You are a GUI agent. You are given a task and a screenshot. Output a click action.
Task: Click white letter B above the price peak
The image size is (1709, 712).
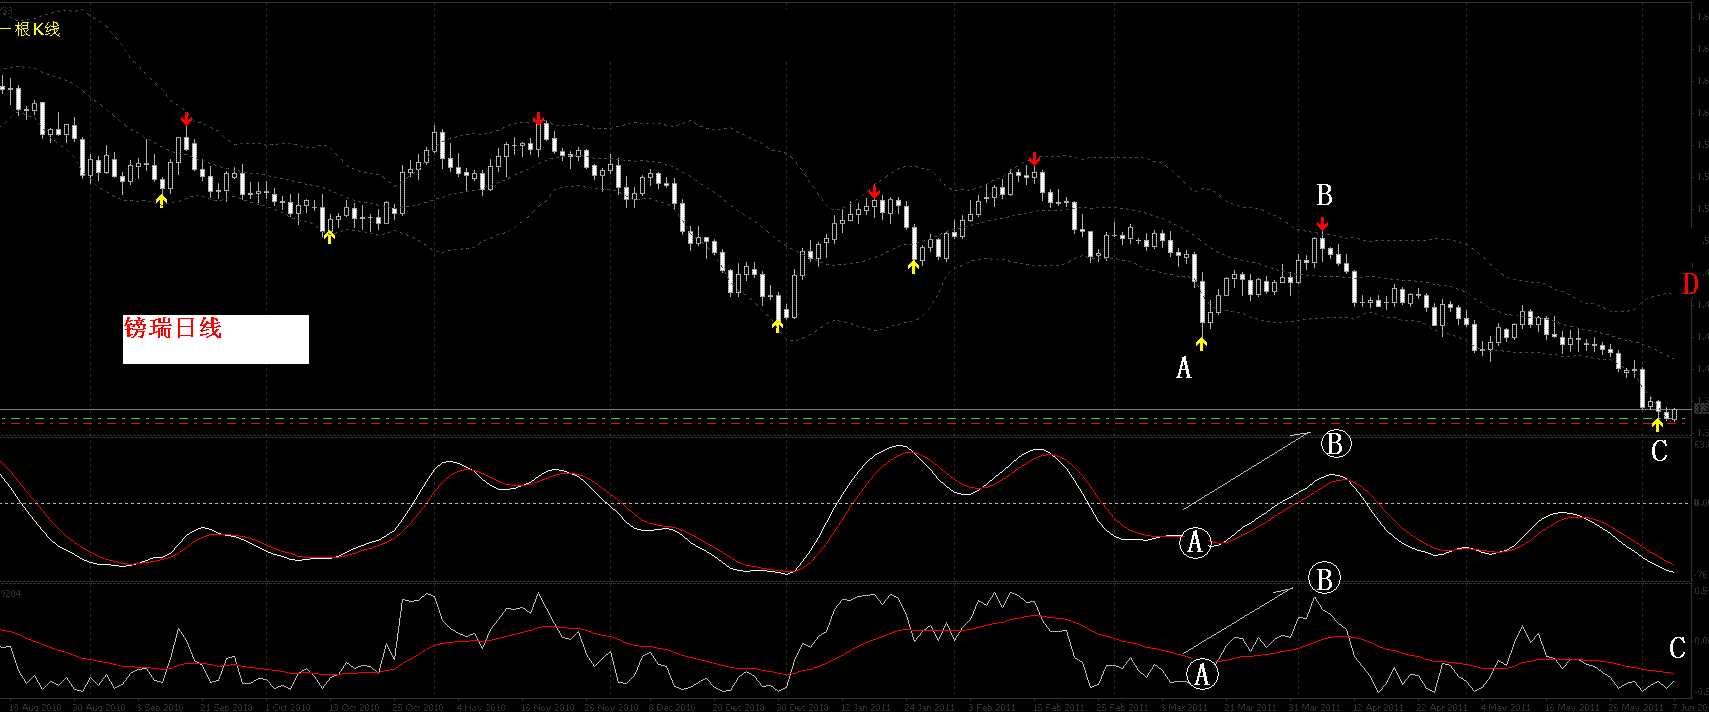1324,195
